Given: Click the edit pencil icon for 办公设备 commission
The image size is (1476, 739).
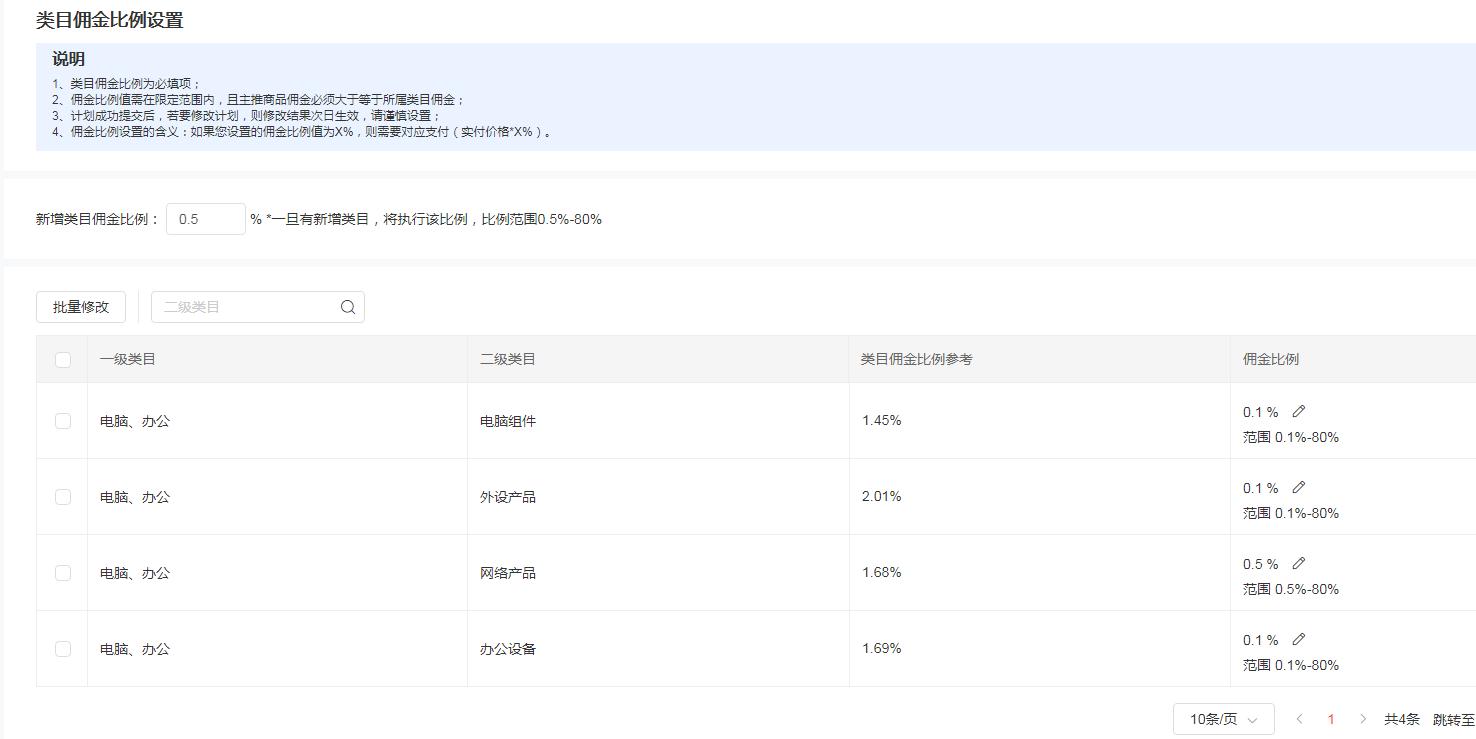Looking at the screenshot, I should (x=1298, y=639).
